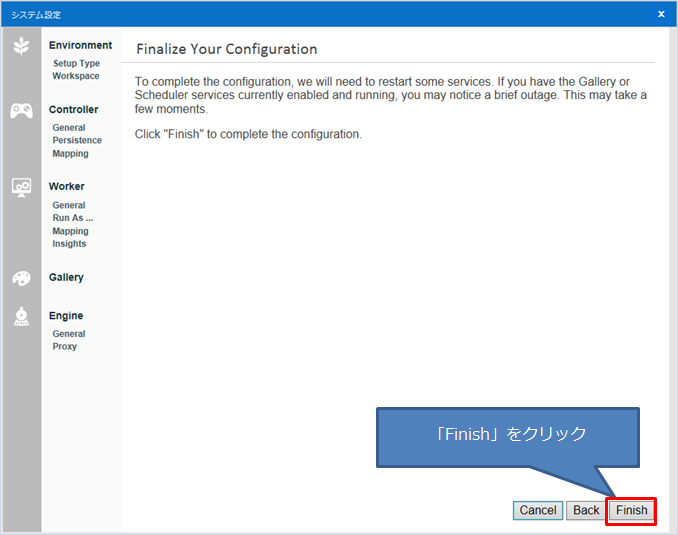Click the Environment leaf icon
The image size is (678, 535).
coord(21,45)
